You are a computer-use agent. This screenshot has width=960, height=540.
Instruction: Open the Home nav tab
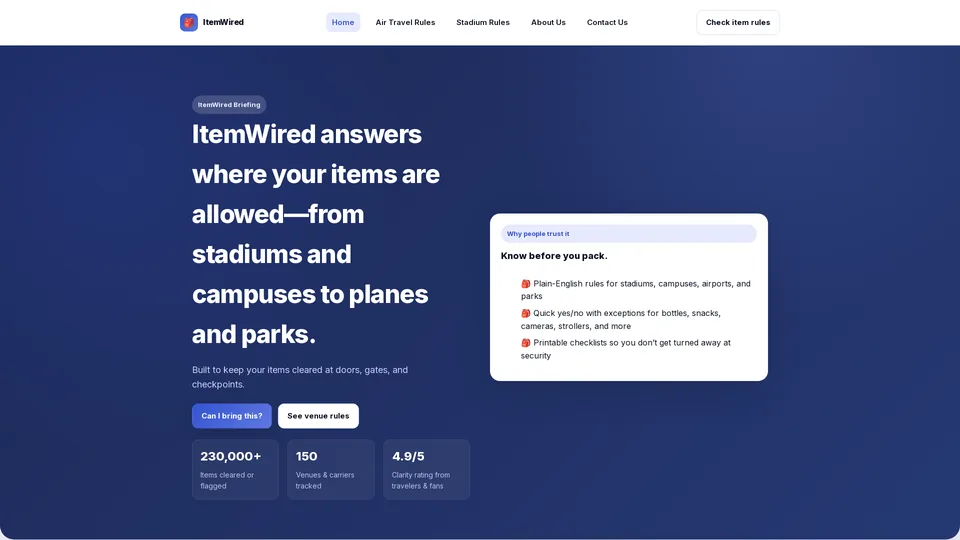pos(343,22)
